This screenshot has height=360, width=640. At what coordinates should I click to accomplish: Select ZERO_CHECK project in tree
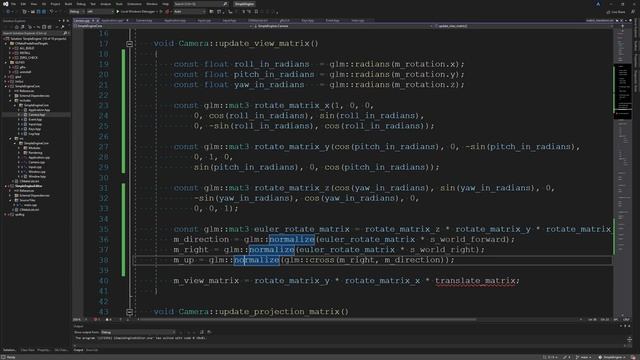29,58
